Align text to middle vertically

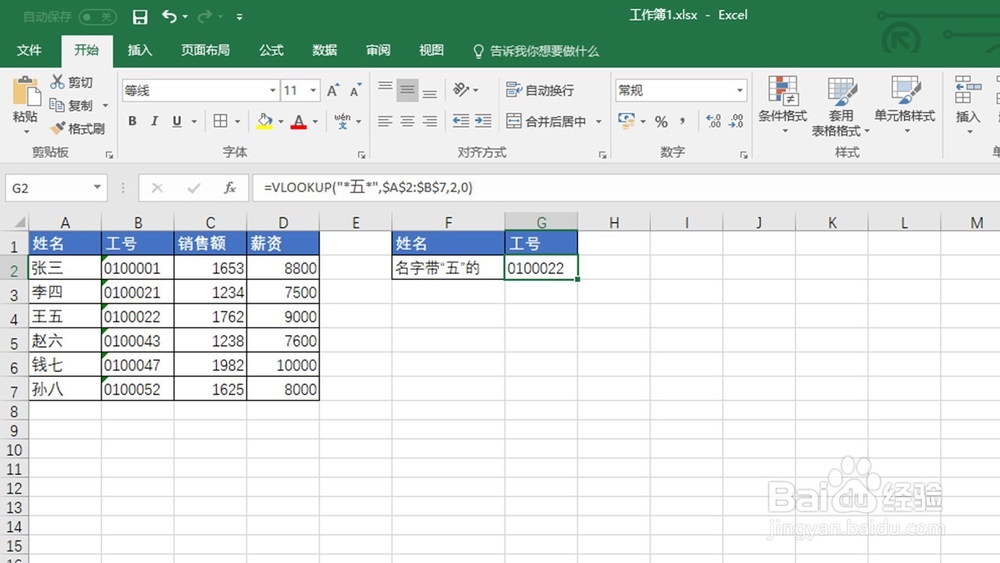[x=407, y=90]
